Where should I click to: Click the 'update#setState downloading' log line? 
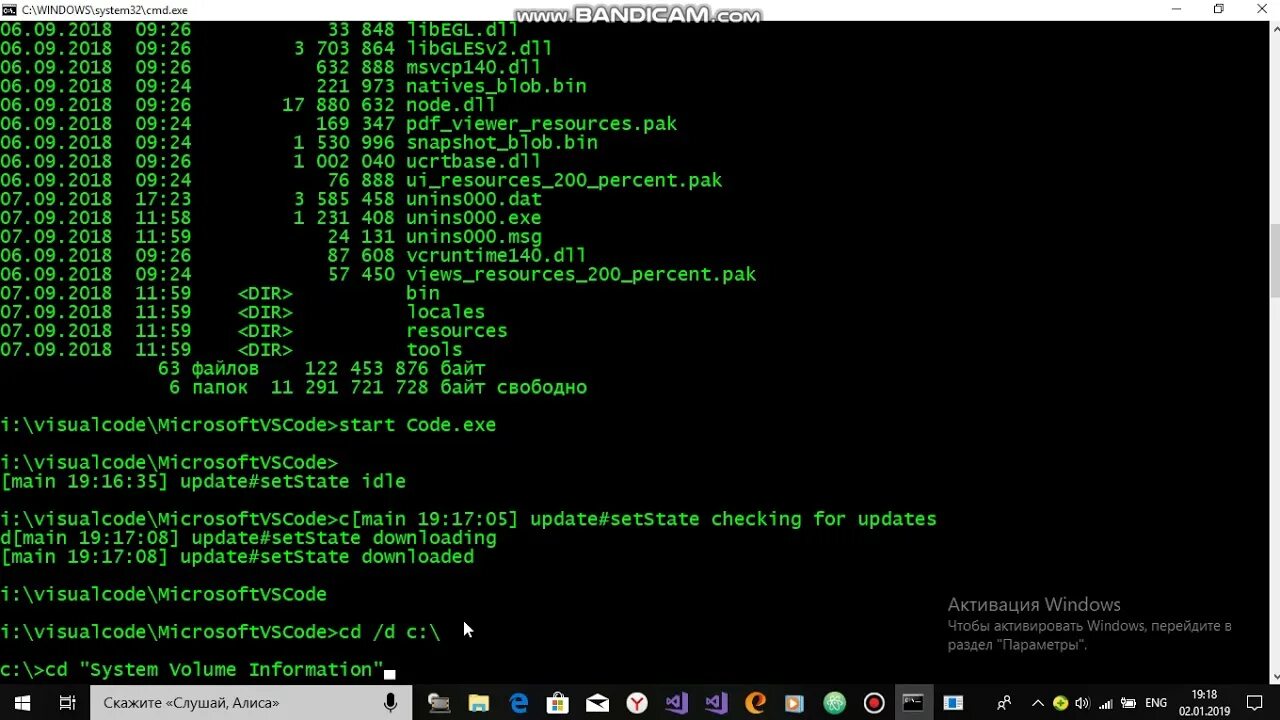point(344,538)
